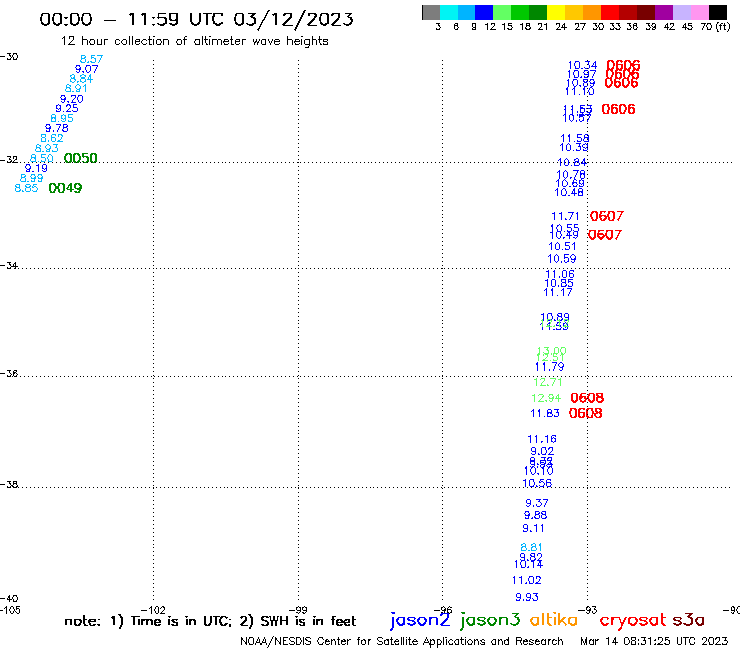The image size is (740, 650).
Task: Click the longitude axis label -99
Action: point(298,610)
